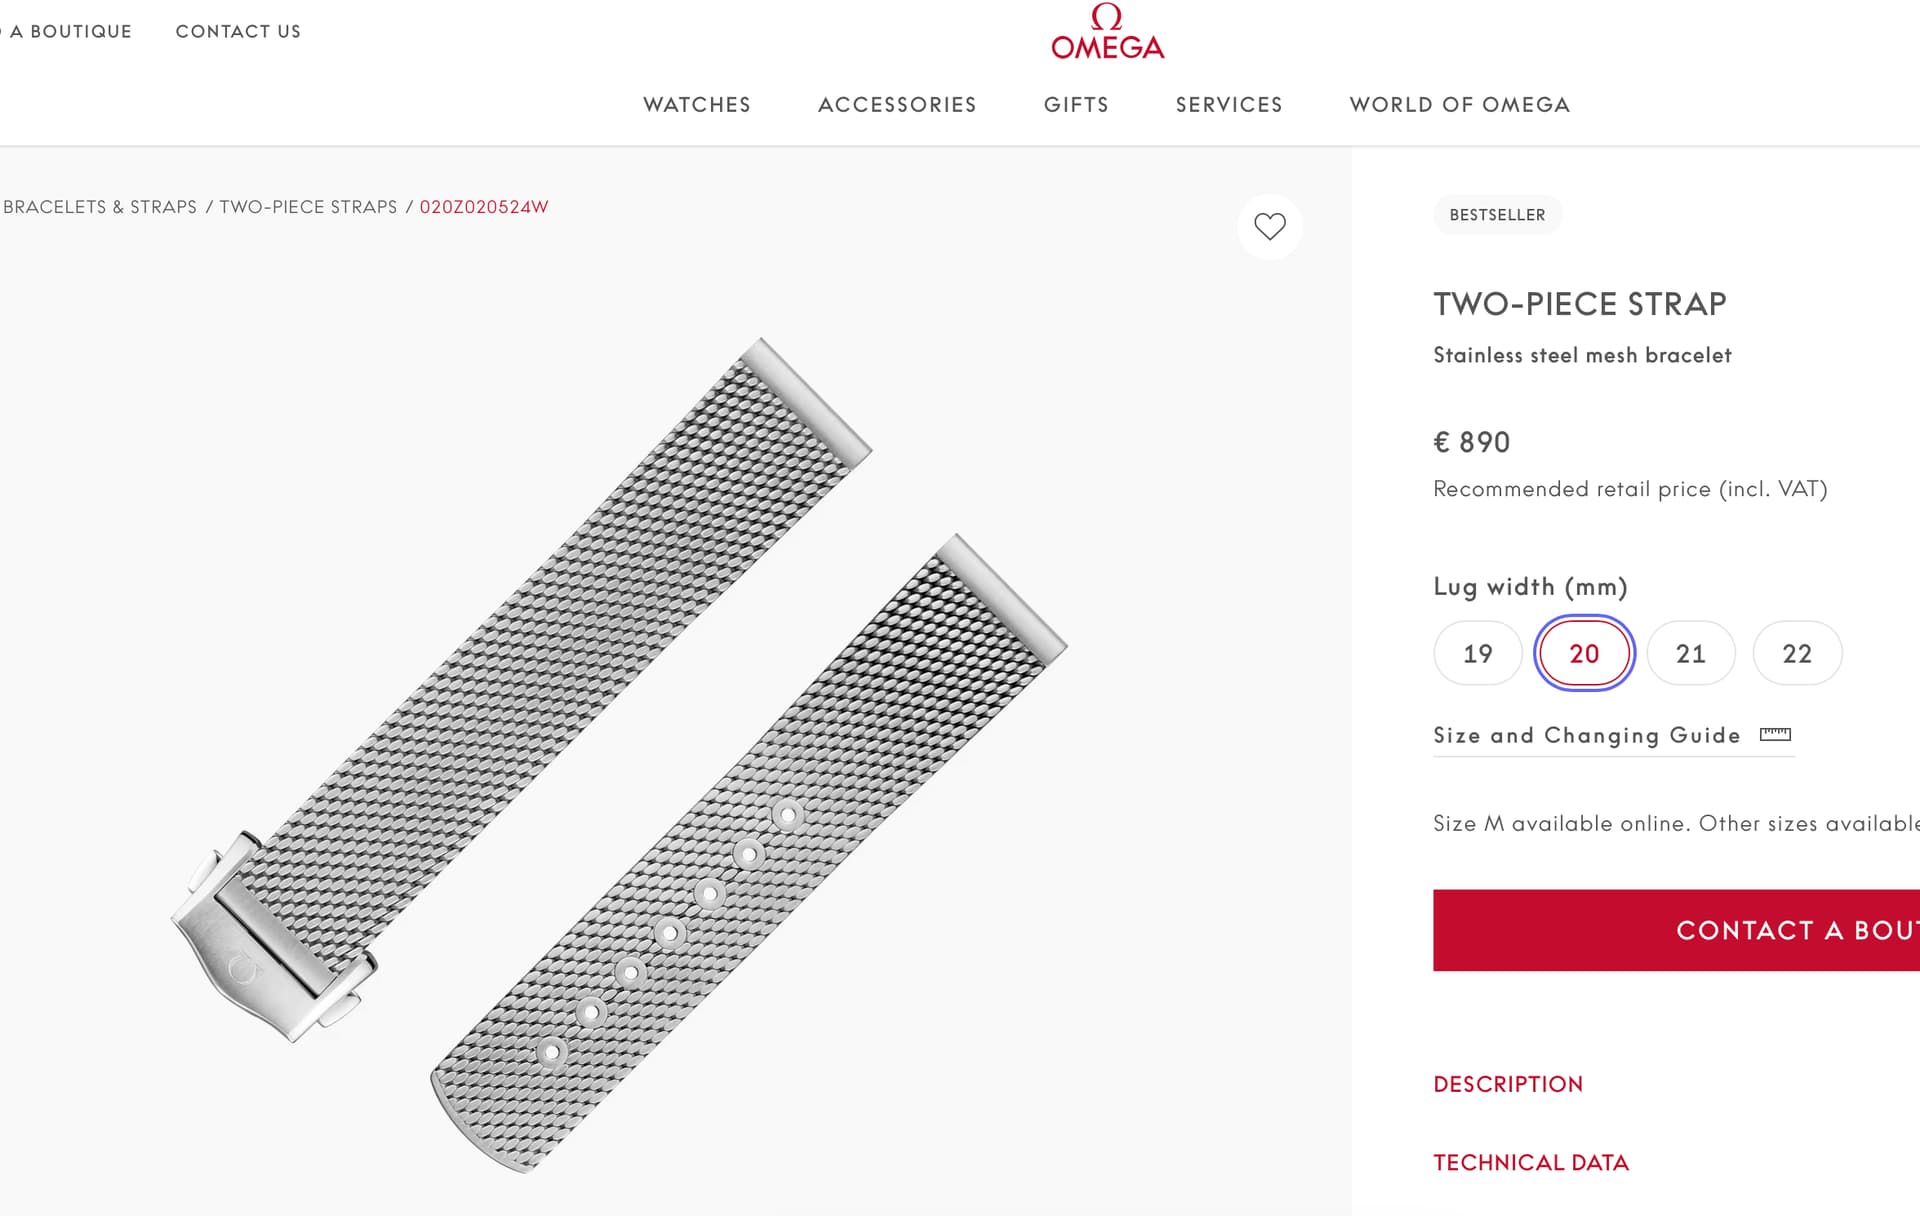Go to Bracelets & Straps breadcrumb

(x=100, y=207)
